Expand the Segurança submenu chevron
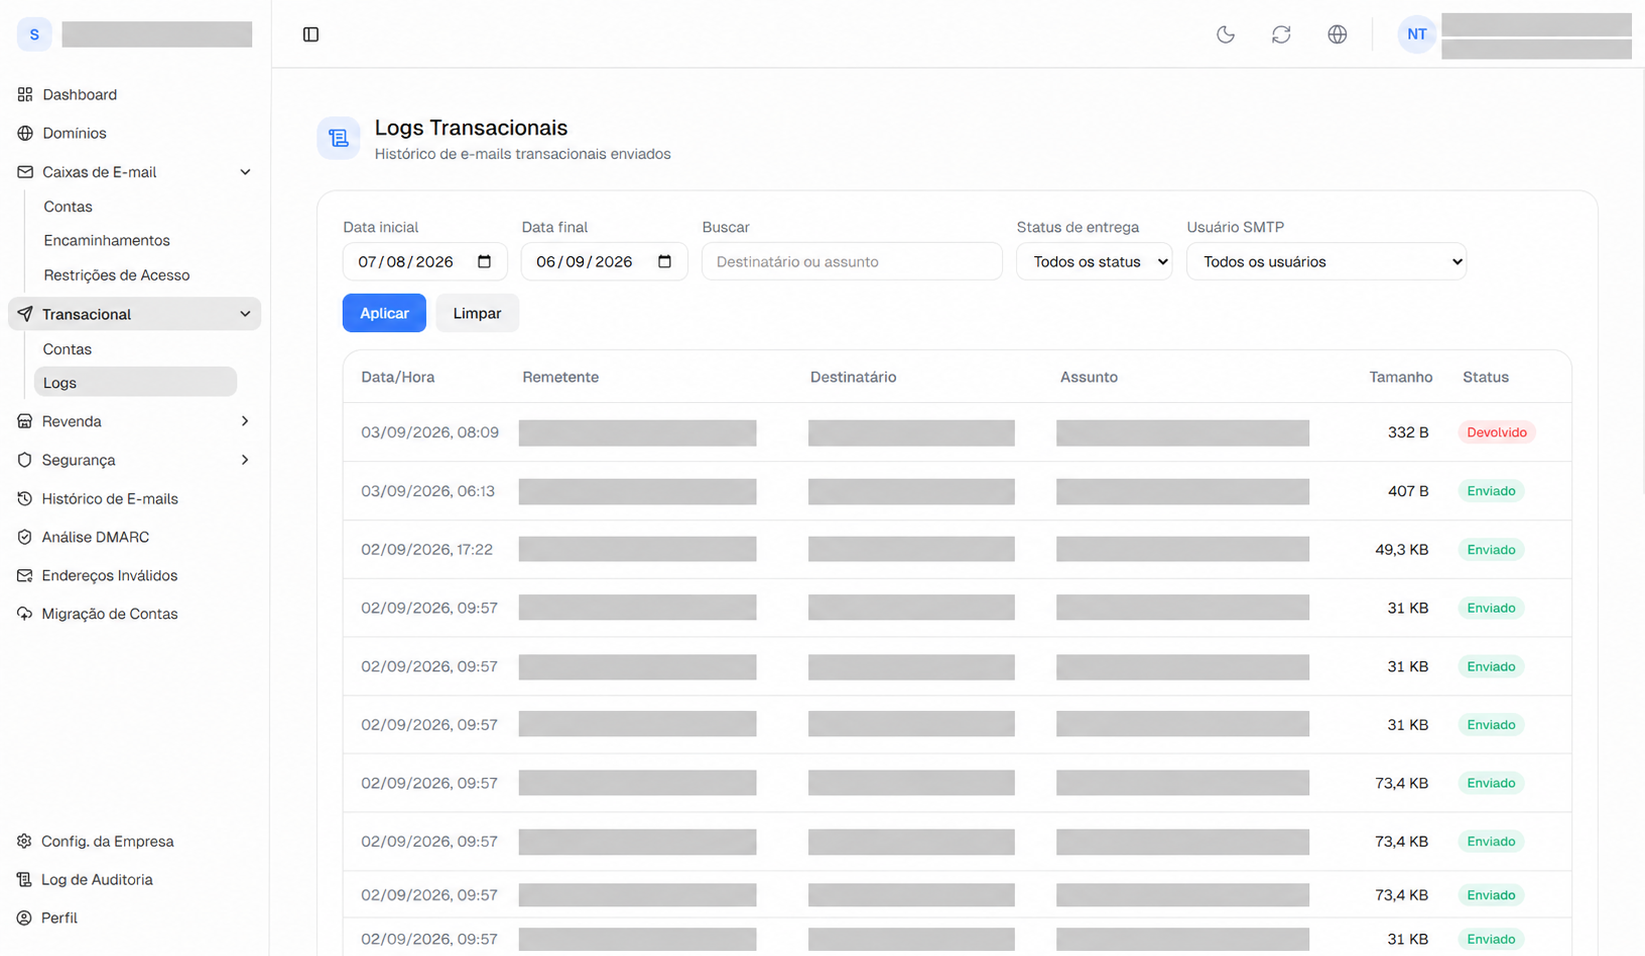The image size is (1645, 956). 245,460
